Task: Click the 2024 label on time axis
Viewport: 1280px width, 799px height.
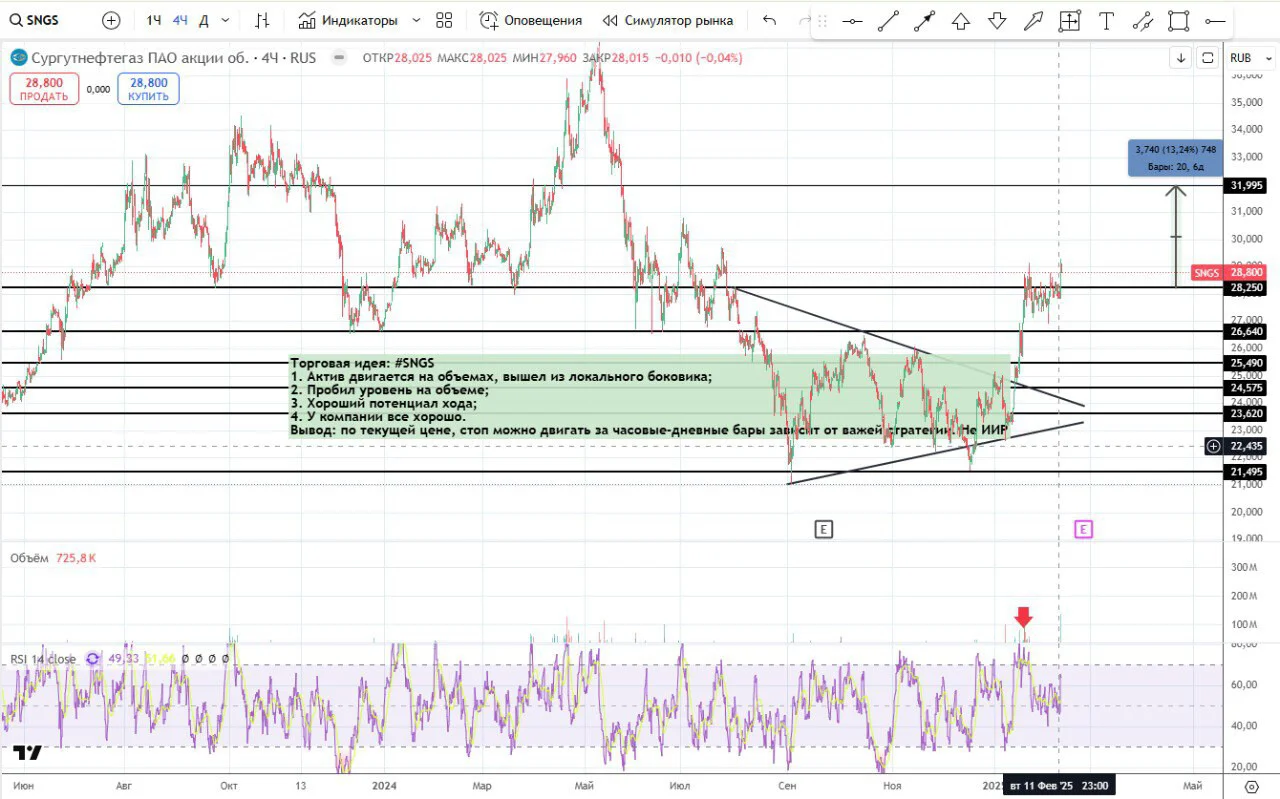Action: click(x=385, y=786)
